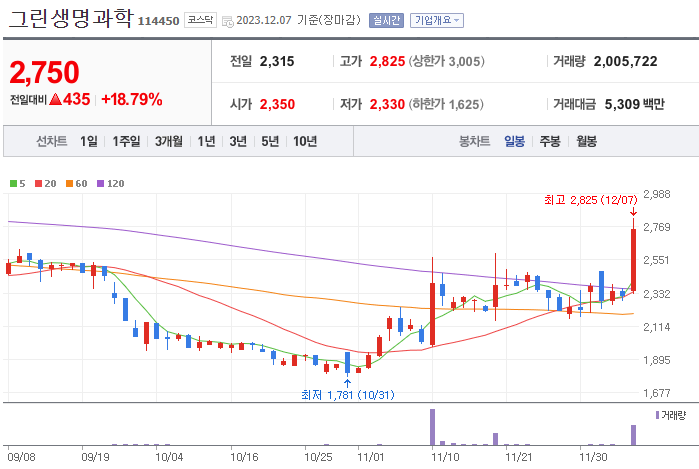Click the 실시간 real-time button
This screenshot has height=469, width=699.
[x=386, y=21]
